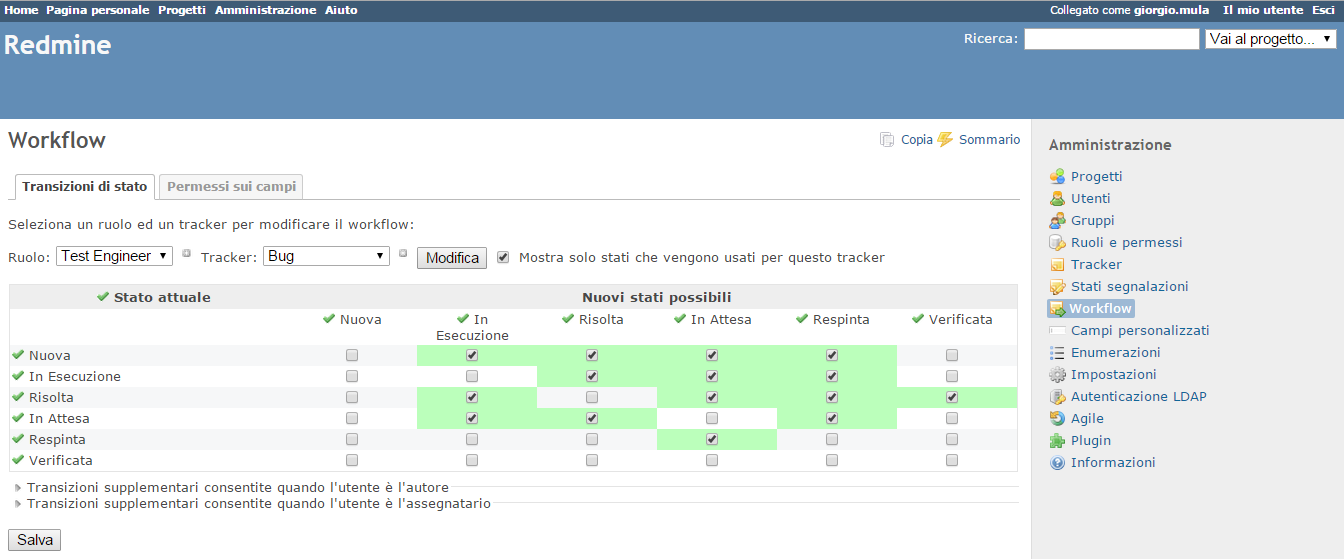Open Il mio utente link

click(1263, 10)
